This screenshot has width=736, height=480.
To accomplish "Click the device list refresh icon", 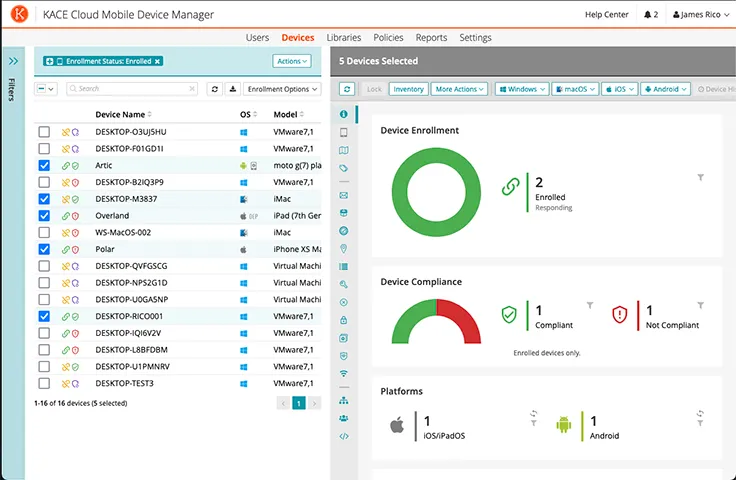I will [x=214, y=89].
